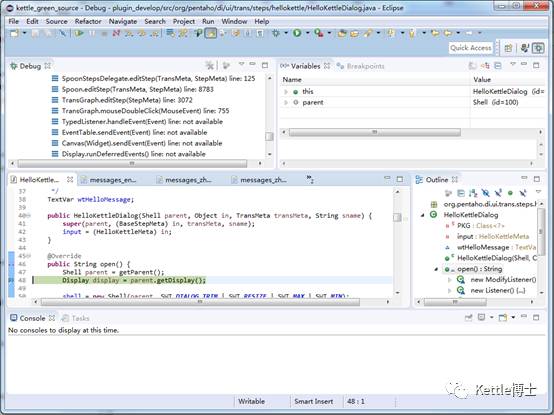Click the Drop to Frame toolbar icon
554x415 pixels.
point(170,33)
